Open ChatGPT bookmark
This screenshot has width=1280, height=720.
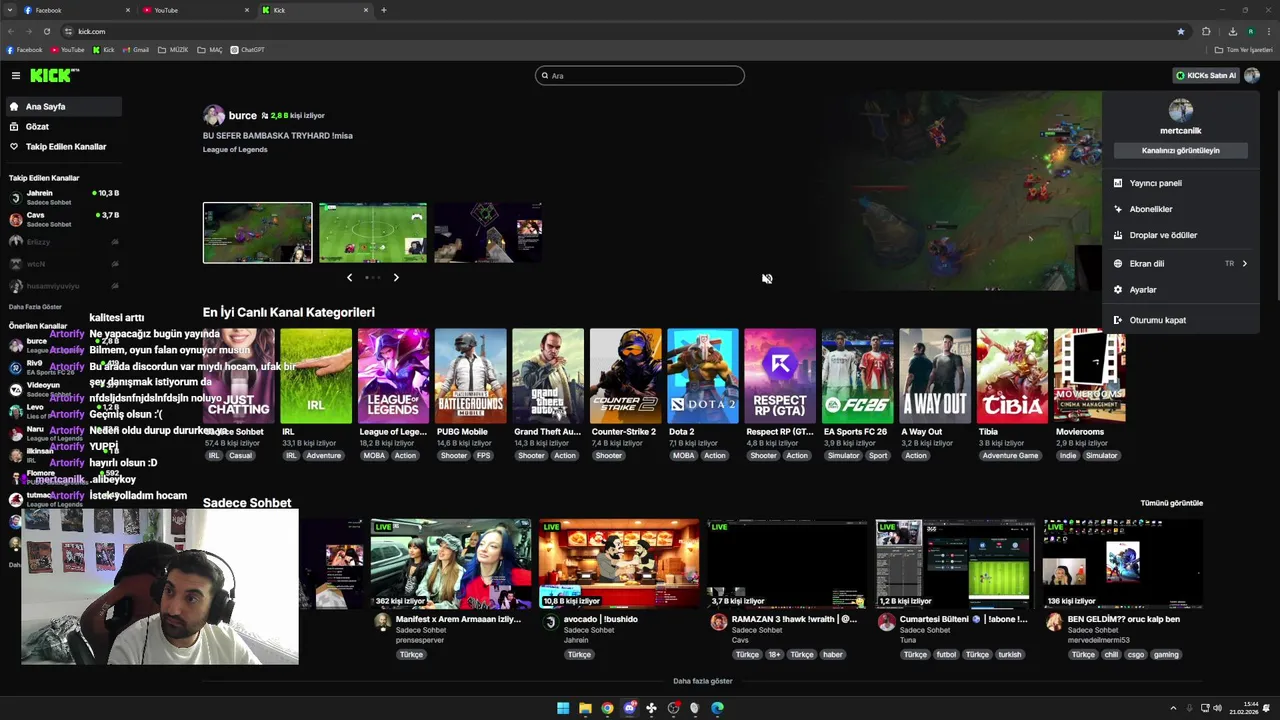point(248,50)
